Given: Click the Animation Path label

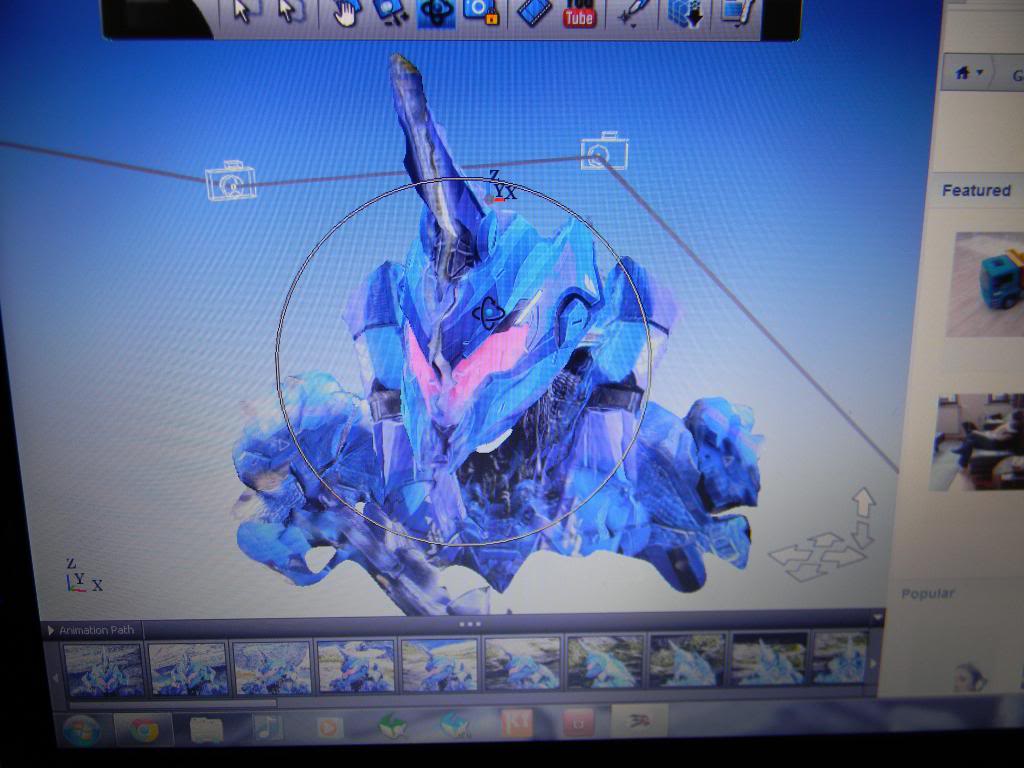Looking at the screenshot, I should [x=97, y=630].
